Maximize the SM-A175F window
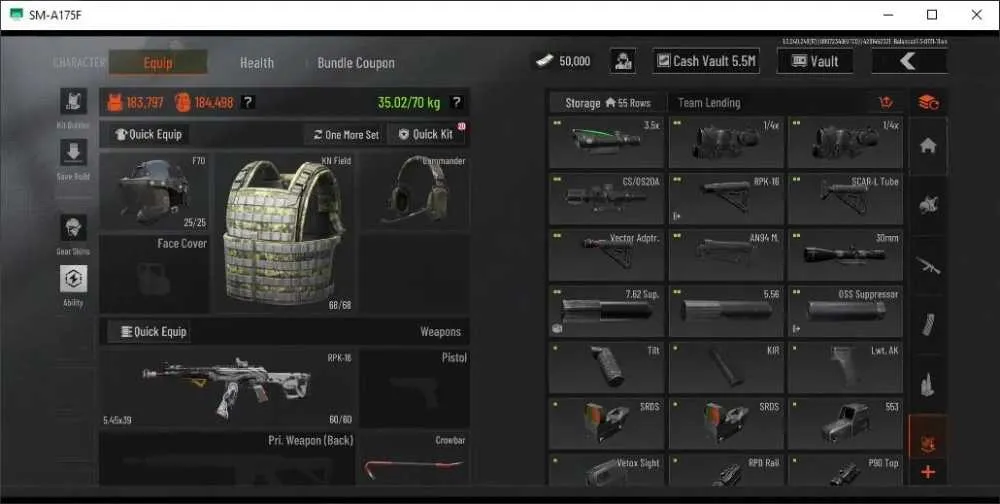This screenshot has height=504, width=1000. point(932,15)
